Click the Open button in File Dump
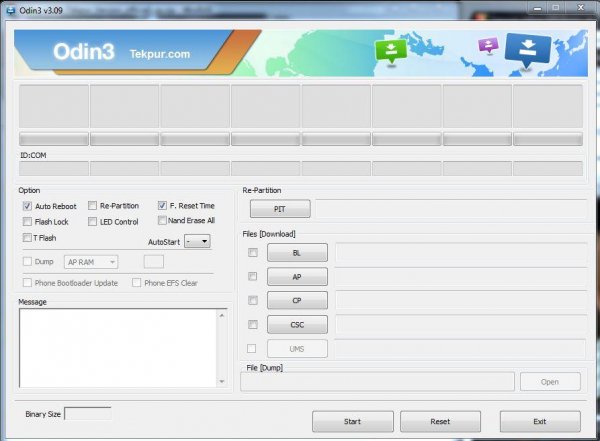Image resolution: width=600 pixels, height=441 pixels. tap(550, 382)
